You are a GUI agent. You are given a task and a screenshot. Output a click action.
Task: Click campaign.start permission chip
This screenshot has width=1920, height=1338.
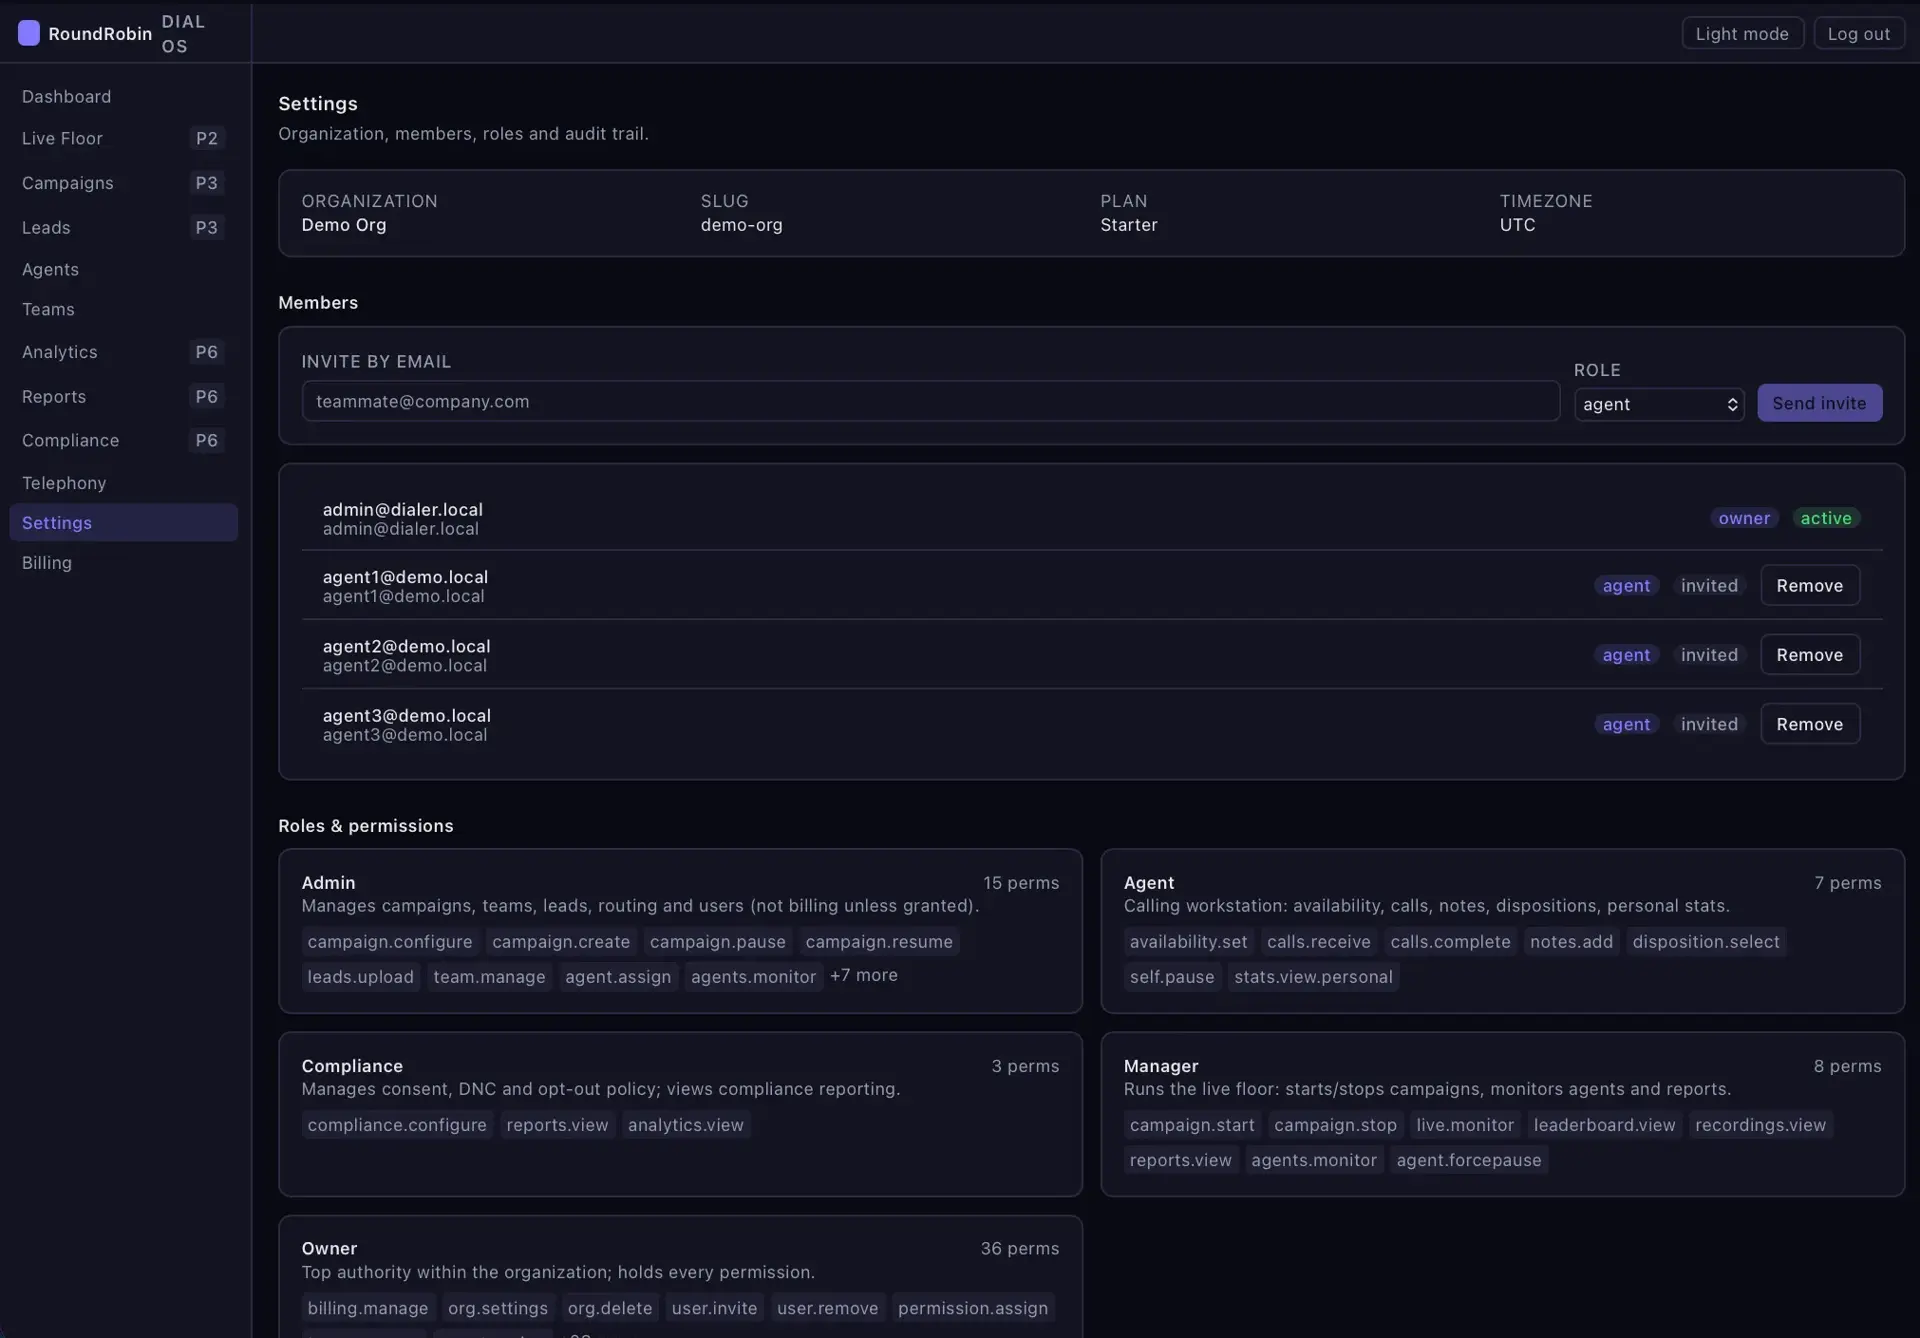coord(1192,1124)
